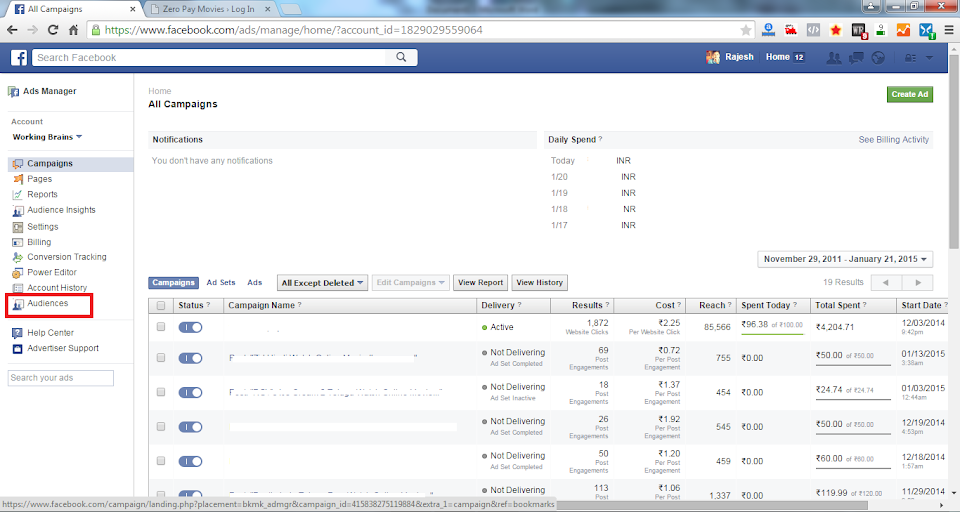Launch Power Editor from sidebar
Image resolution: width=960 pixels, height=512 pixels.
pyautogui.click(x=51, y=272)
